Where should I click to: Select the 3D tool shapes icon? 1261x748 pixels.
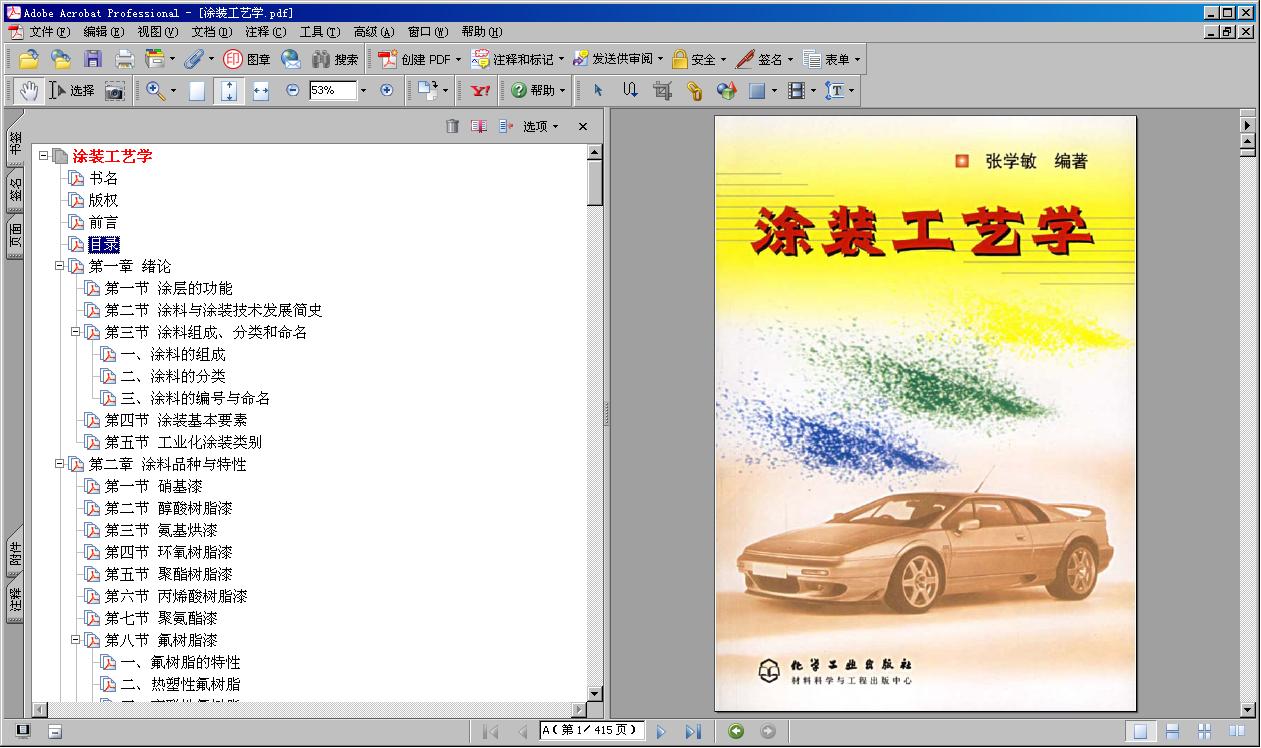coord(726,90)
